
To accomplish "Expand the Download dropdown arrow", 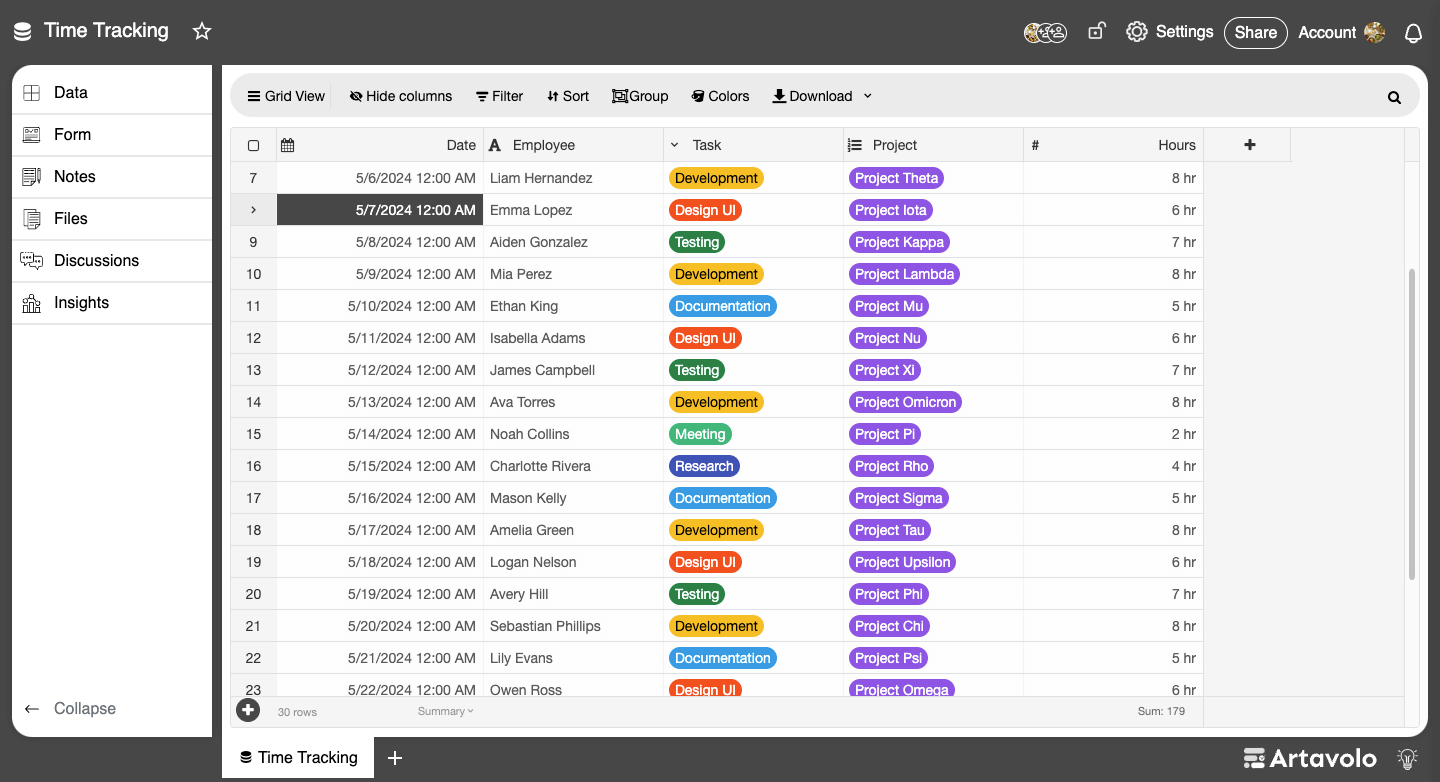I will [867, 96].
